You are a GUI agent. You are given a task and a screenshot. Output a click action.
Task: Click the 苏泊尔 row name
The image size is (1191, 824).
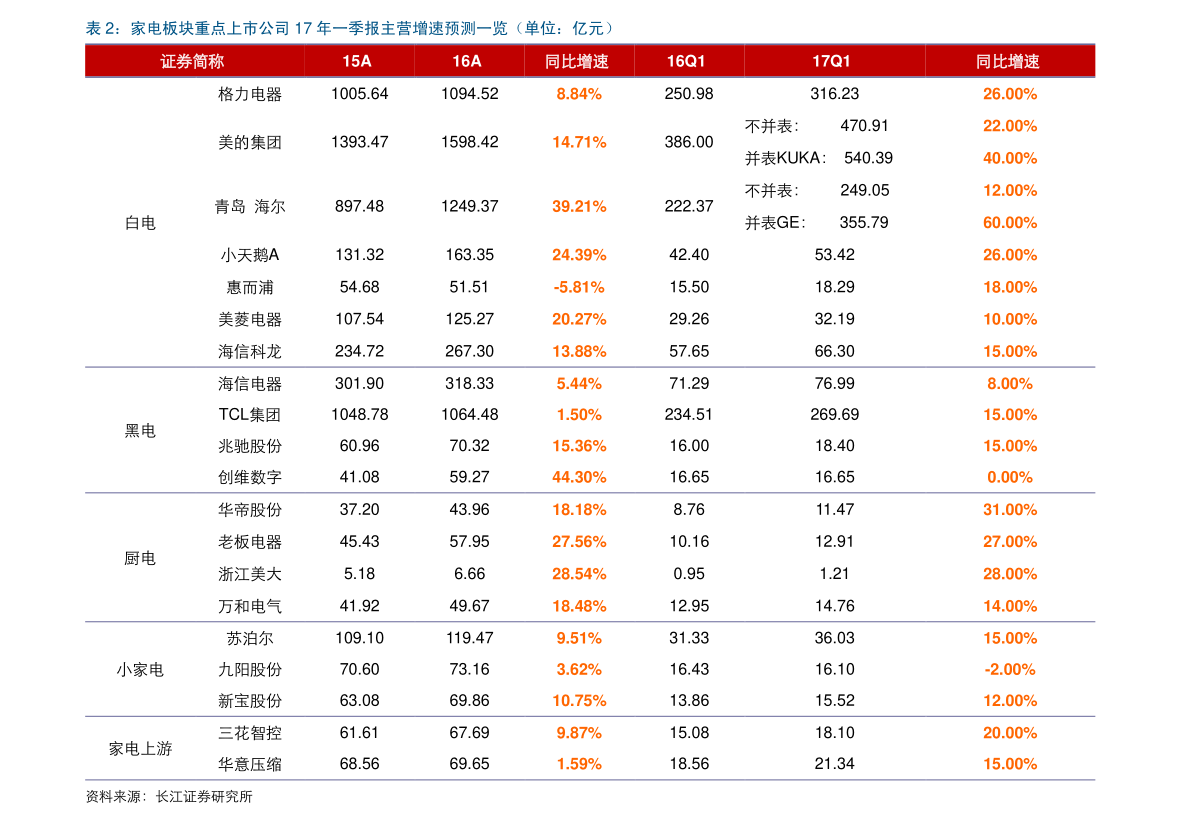[x=250, y=639]
